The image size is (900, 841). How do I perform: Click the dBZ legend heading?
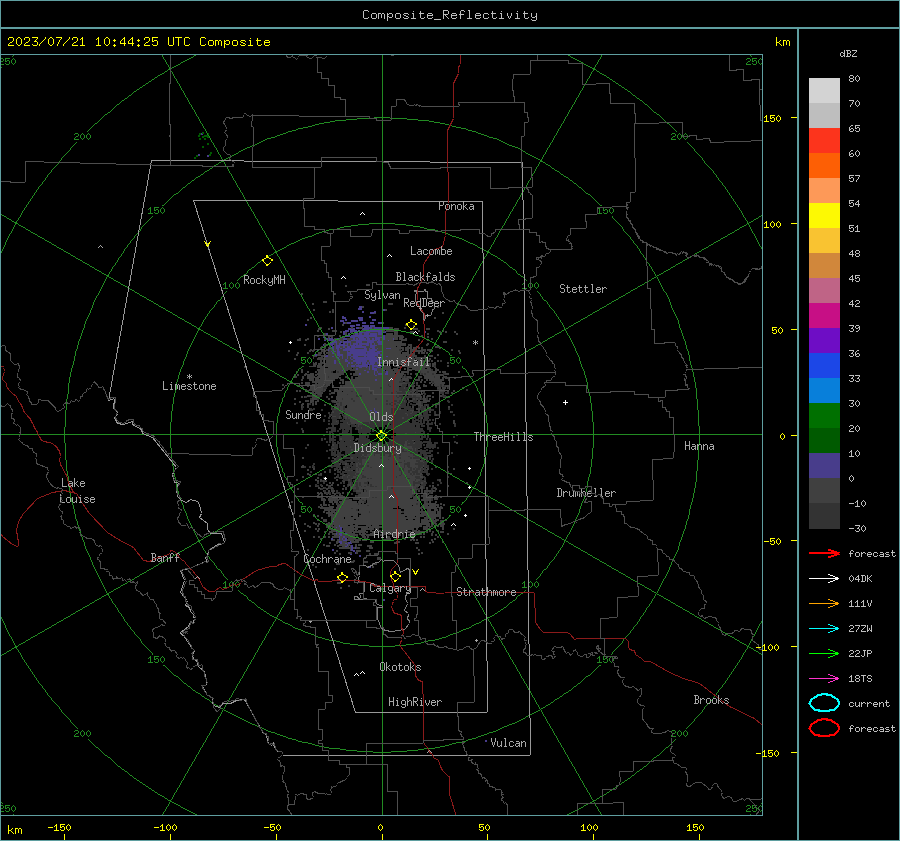[848, 54]
